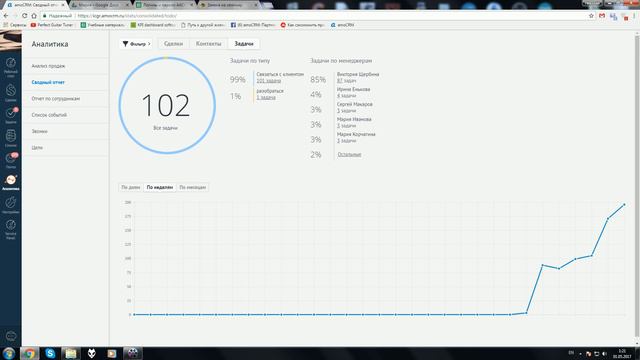Open task count link under Мария Корчагина
640x360 pixels.
pyautogui.click(x=346, y=141)
